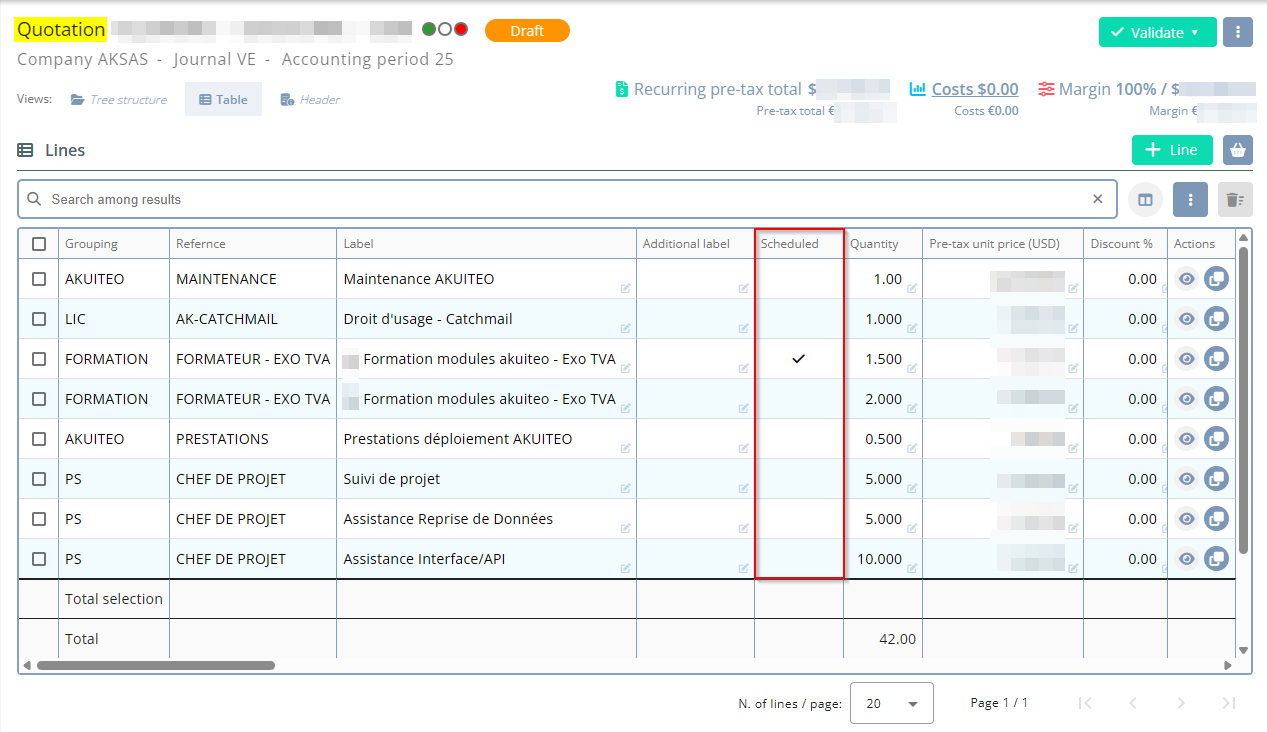The height and width of the screenshot is (732, 1267).
Task: Click the column layout icon beside search bar
Action: (x=1146, y=200)
